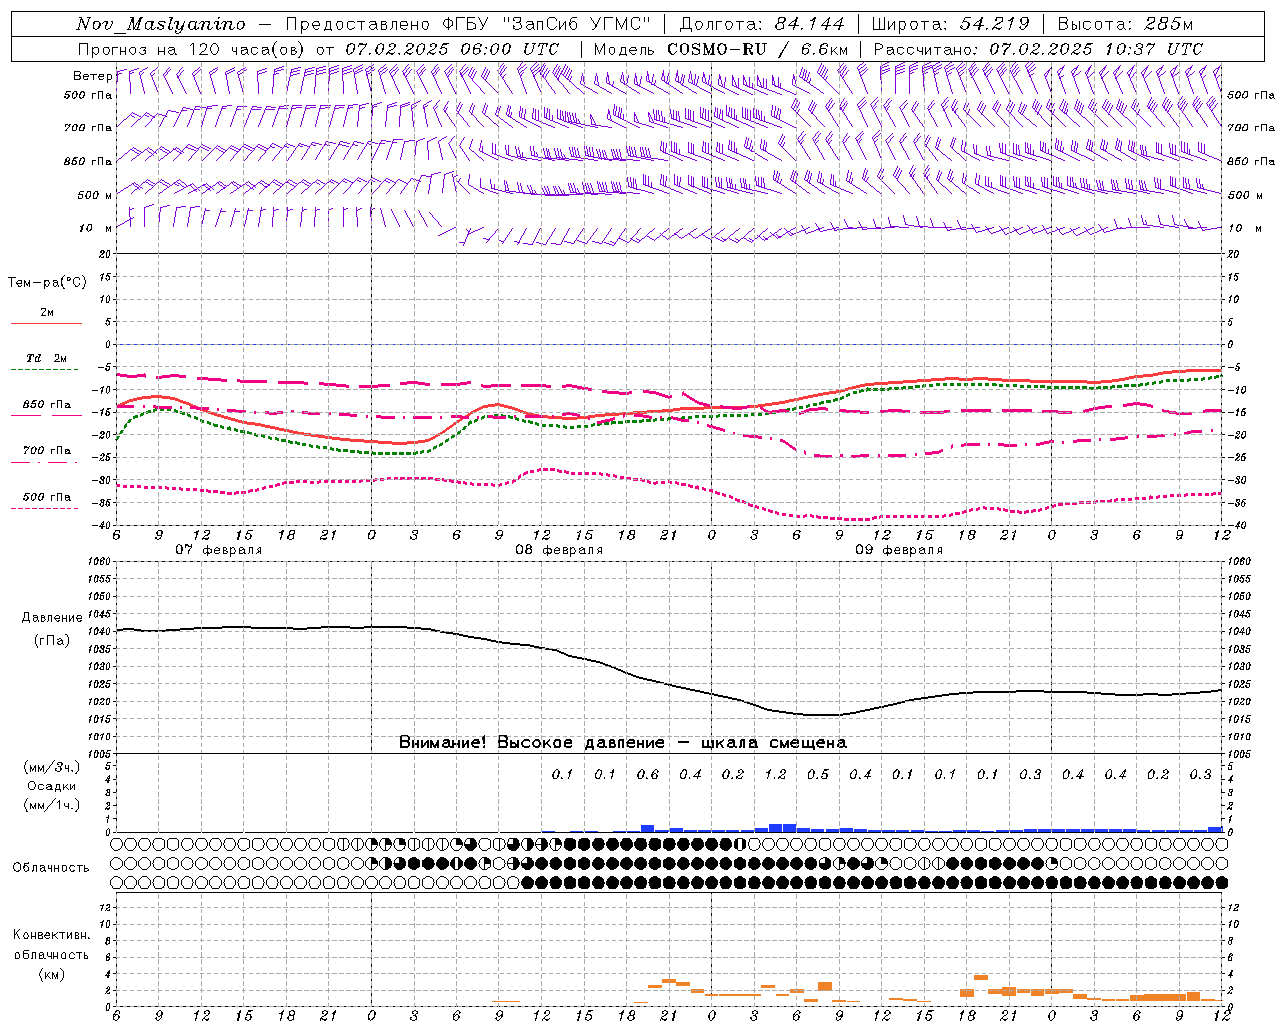Click the '(мм/1ч.)' precipitation unit label
The width and height of the screenshot is (1280, 1024).
(52, 805)
